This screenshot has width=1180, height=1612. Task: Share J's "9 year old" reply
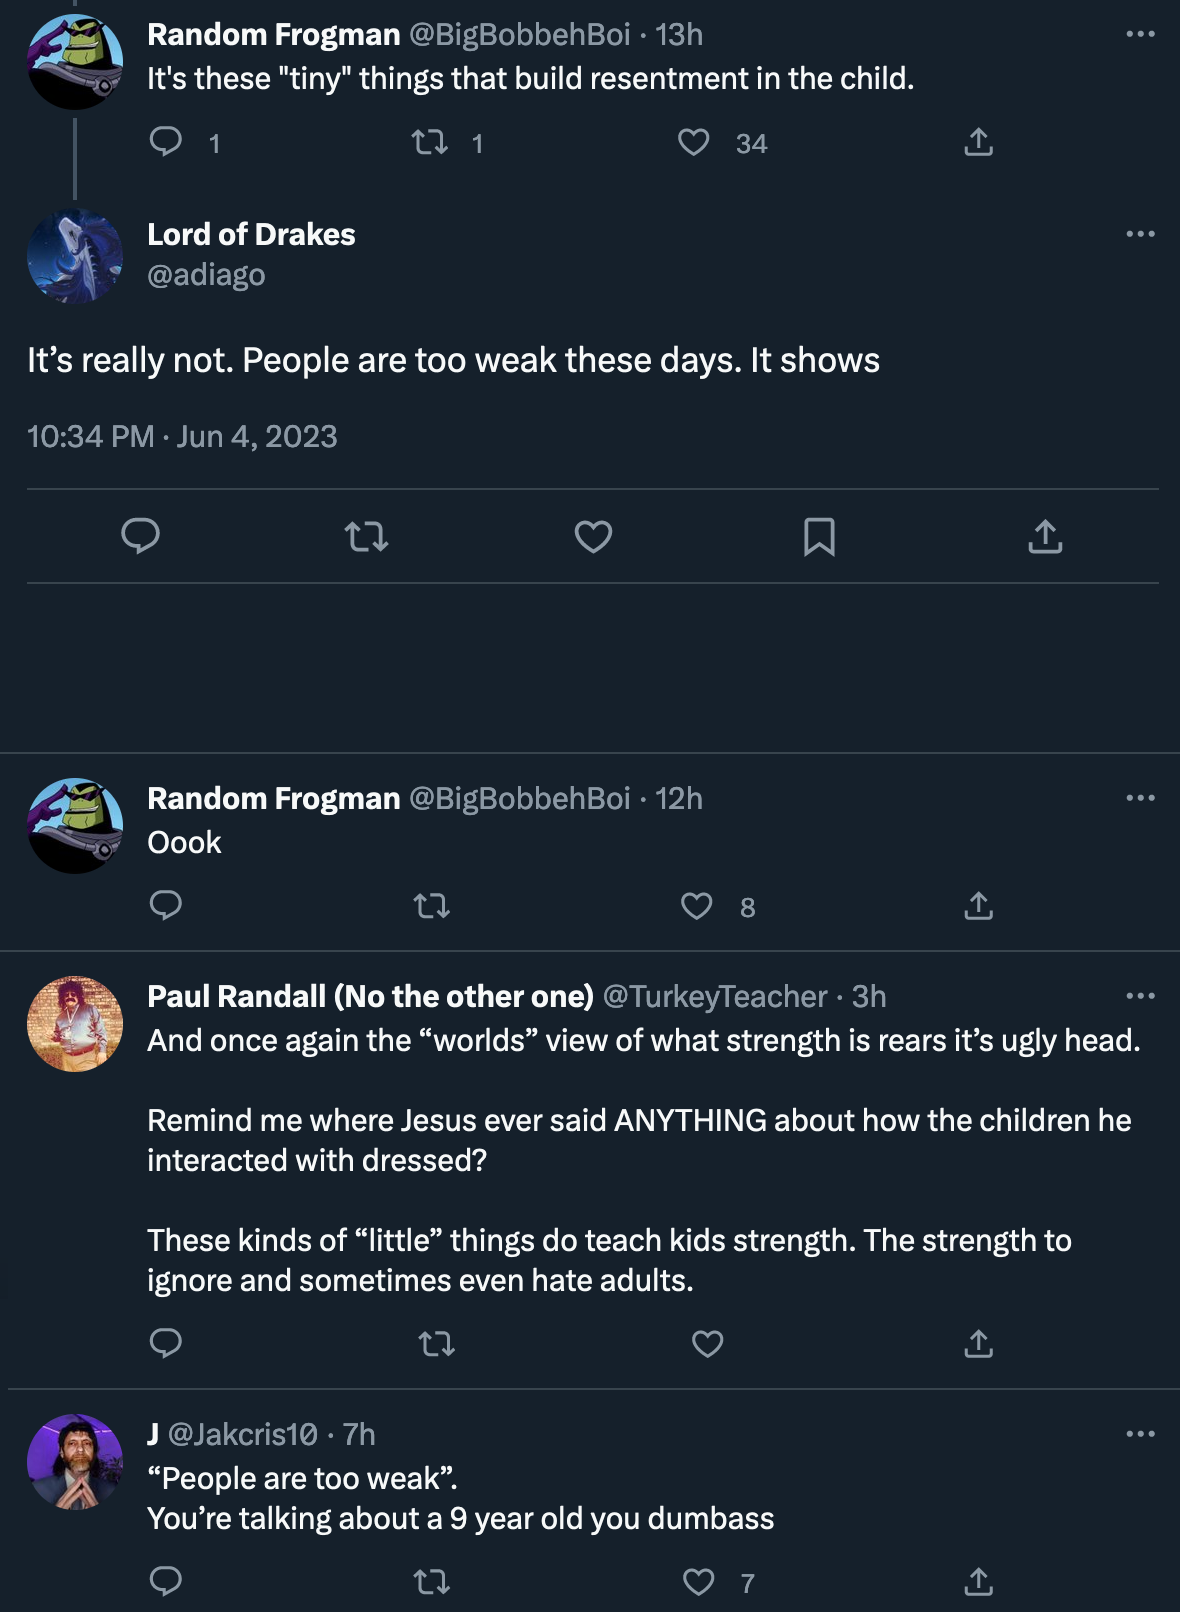[978, 1581]
